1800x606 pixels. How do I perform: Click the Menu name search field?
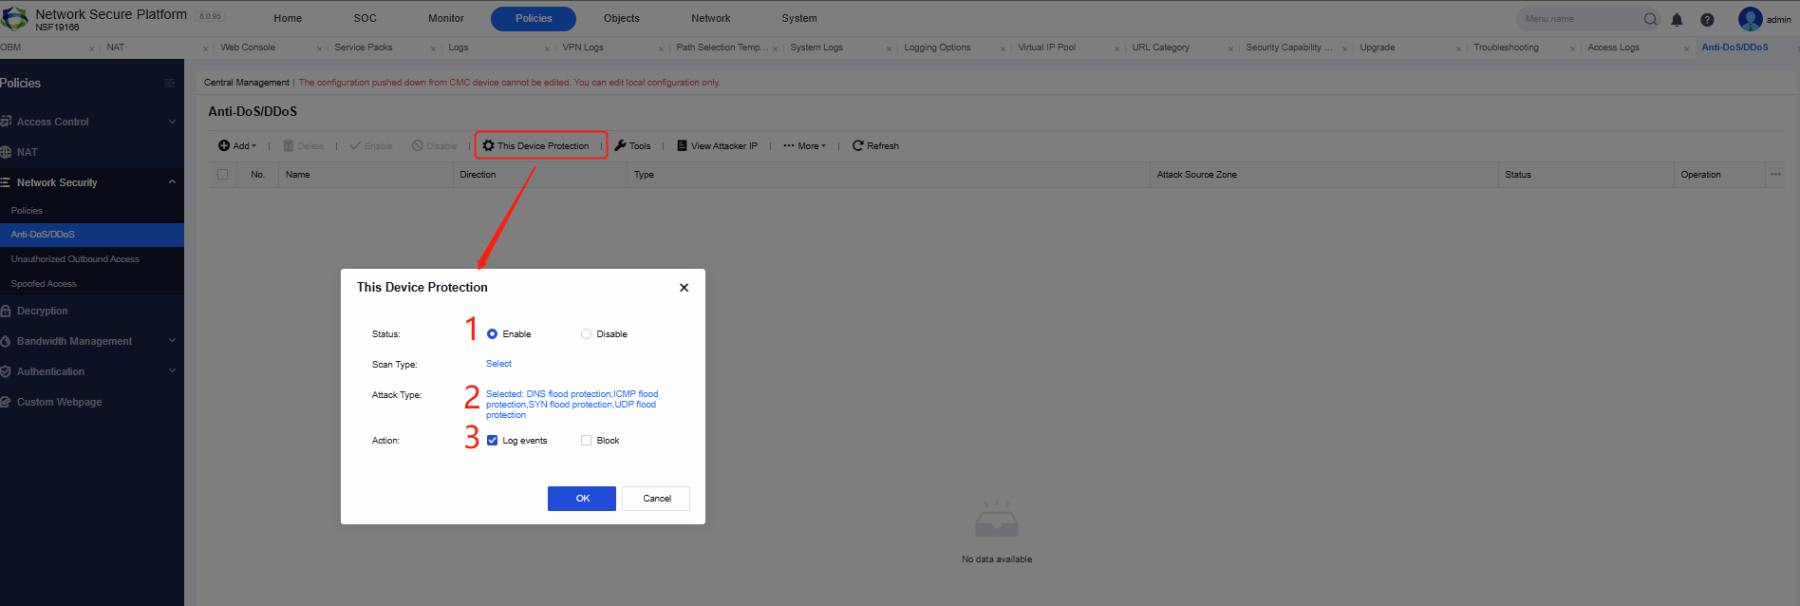click(x=1580, y=19)
